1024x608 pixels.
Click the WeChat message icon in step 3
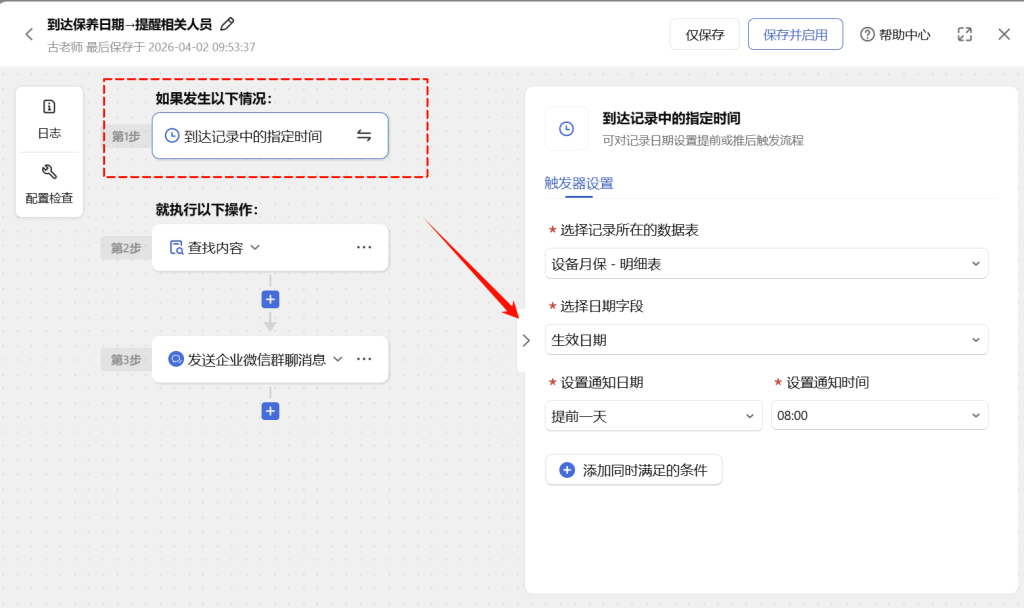click(176, 359)
